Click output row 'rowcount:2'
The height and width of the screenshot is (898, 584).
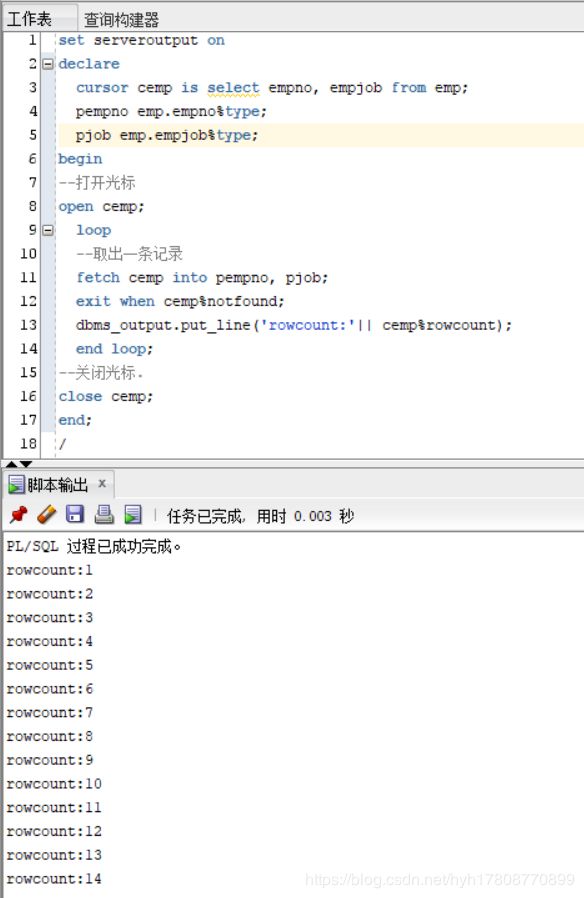(49, 594)
